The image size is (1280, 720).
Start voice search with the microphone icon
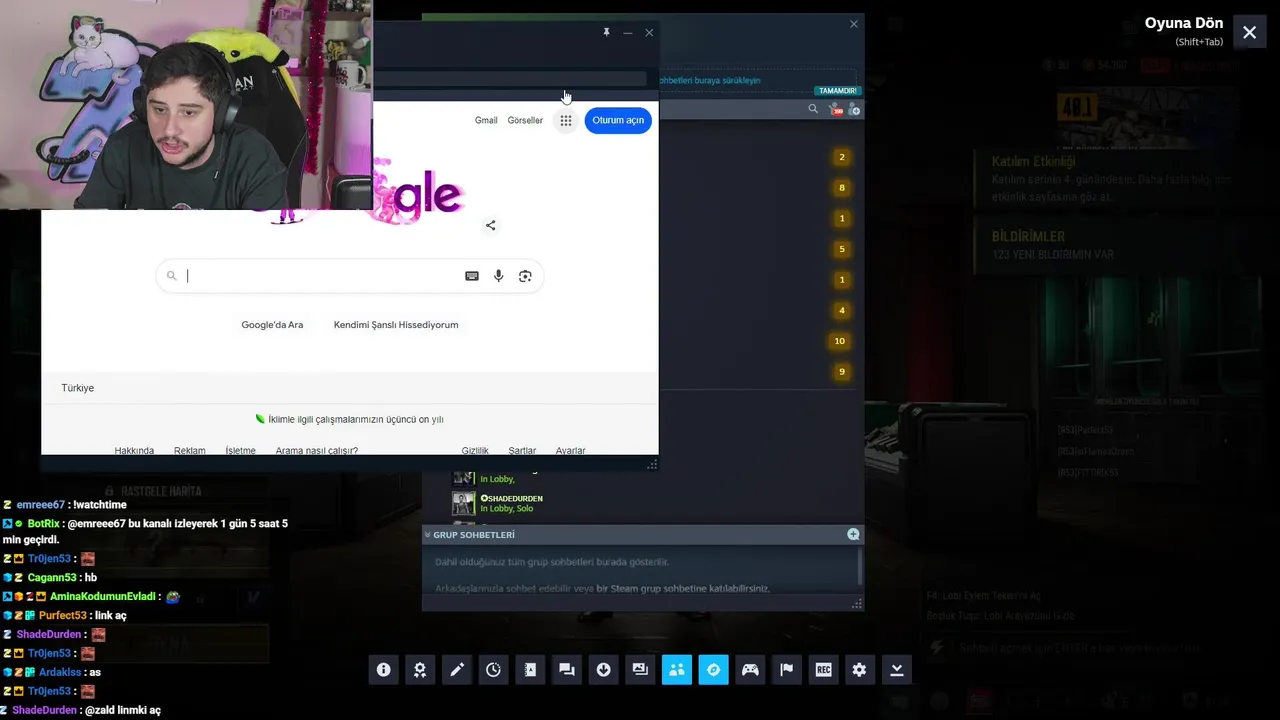click(x=498, y=276)
